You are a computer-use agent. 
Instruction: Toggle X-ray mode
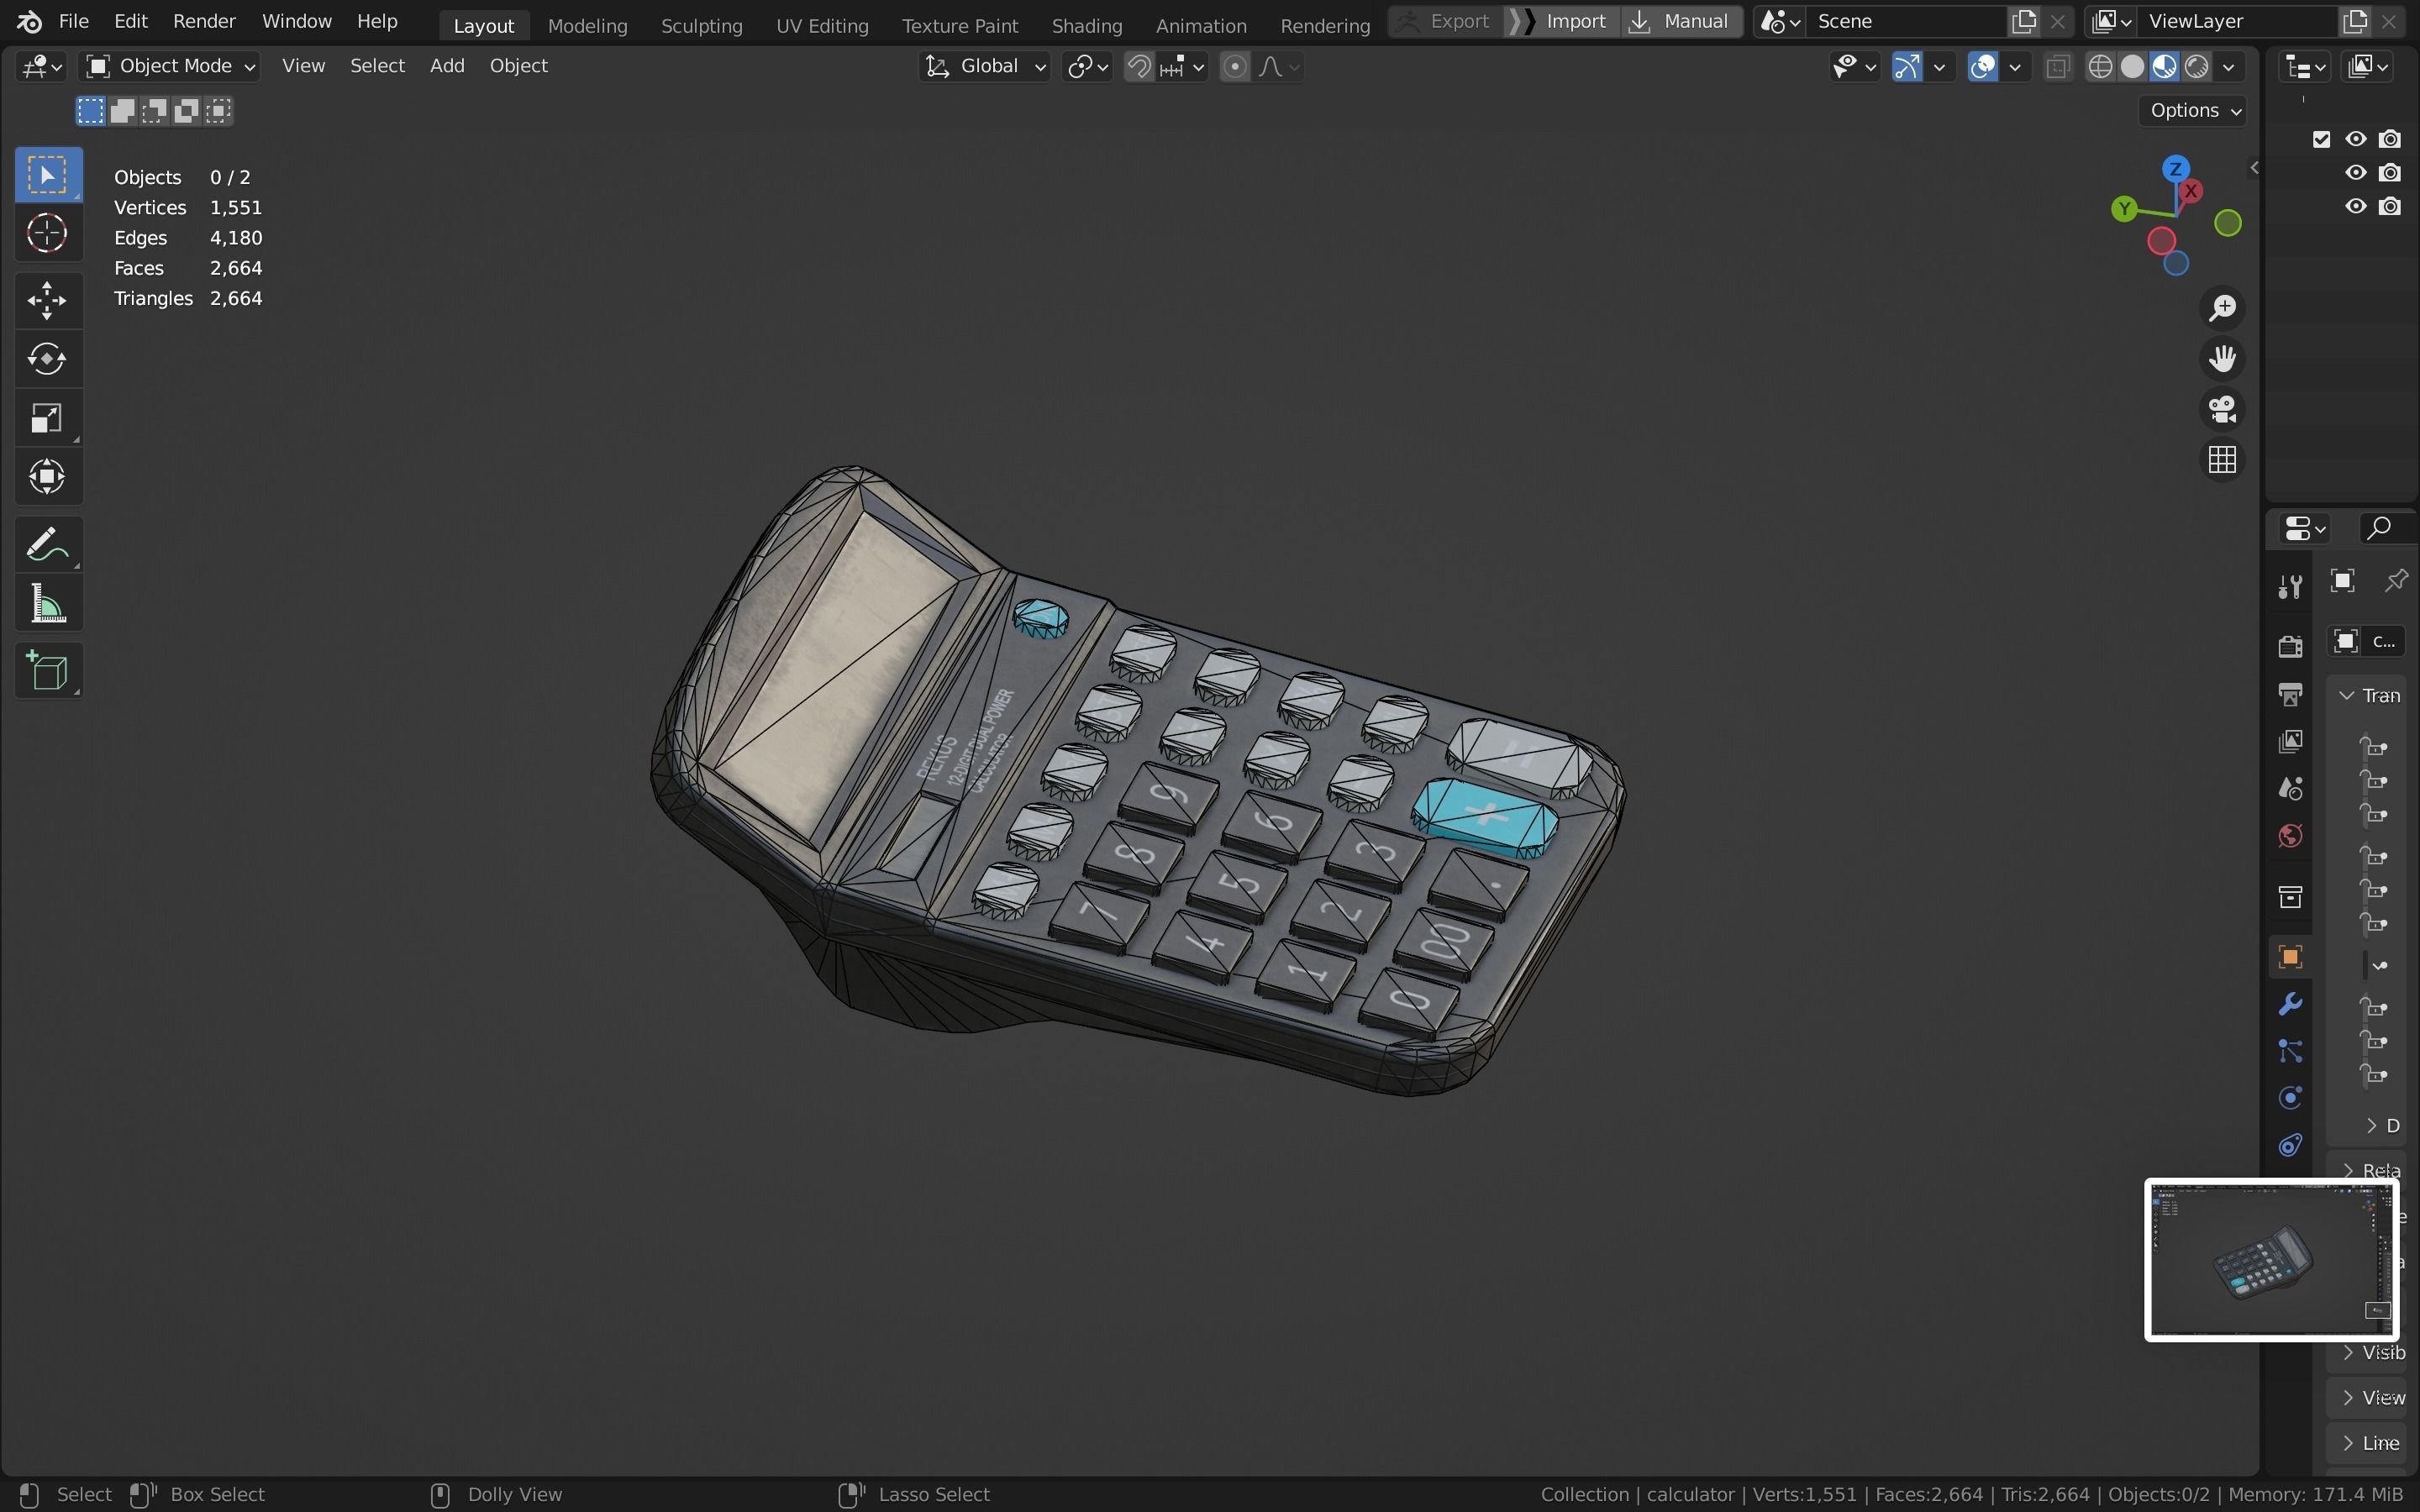pos(2057,67)
